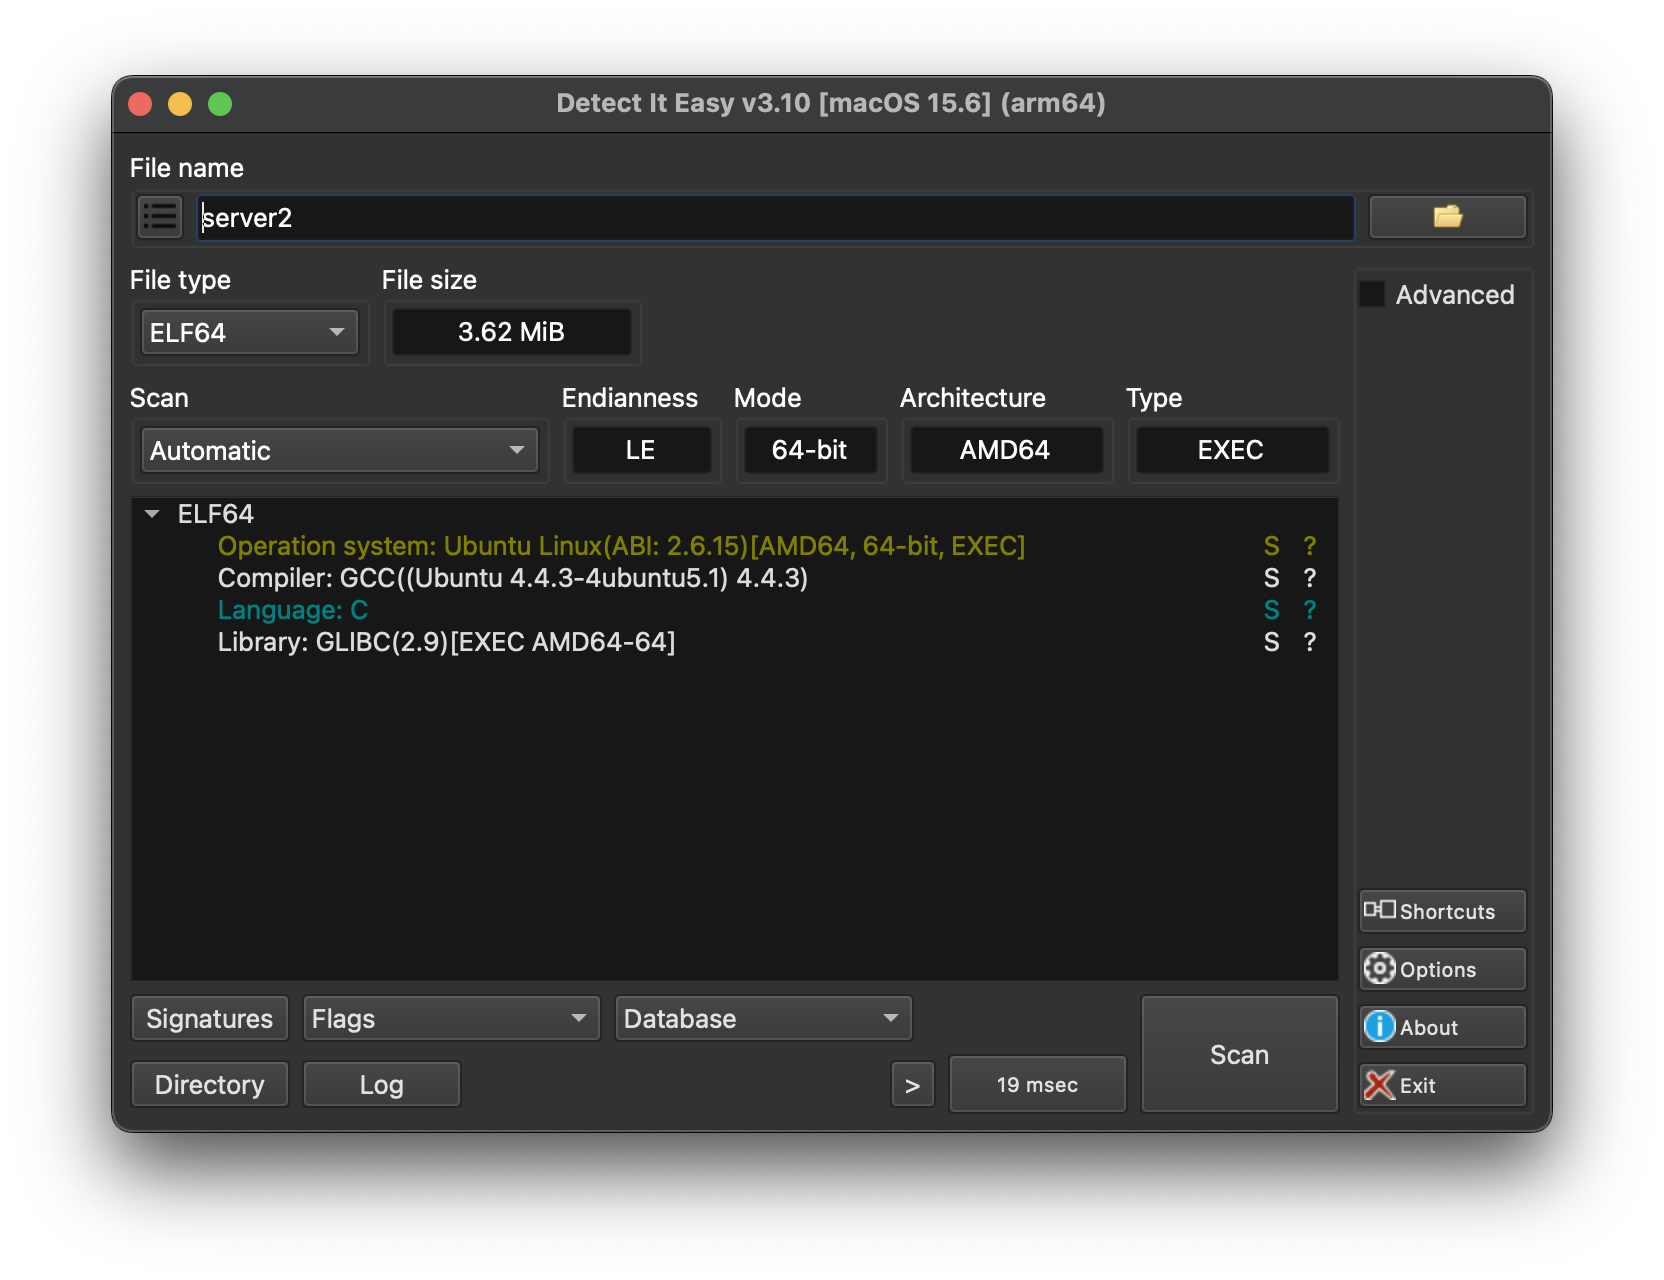Enable the Advanced checkbox
This screenshot has width=1664, height=1280.
[1371, 294]
